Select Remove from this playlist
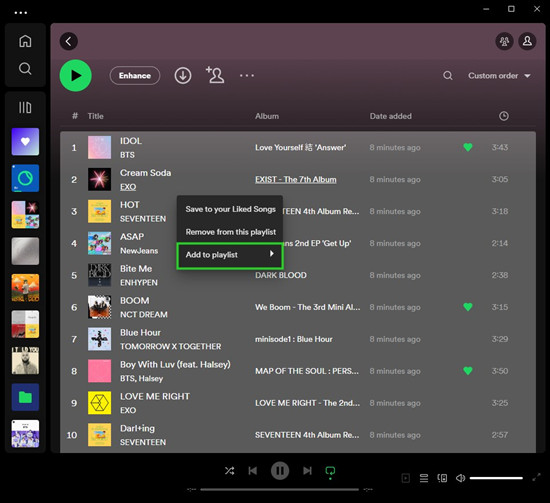This screenshot has height=503, width=550. click(230, 232)
